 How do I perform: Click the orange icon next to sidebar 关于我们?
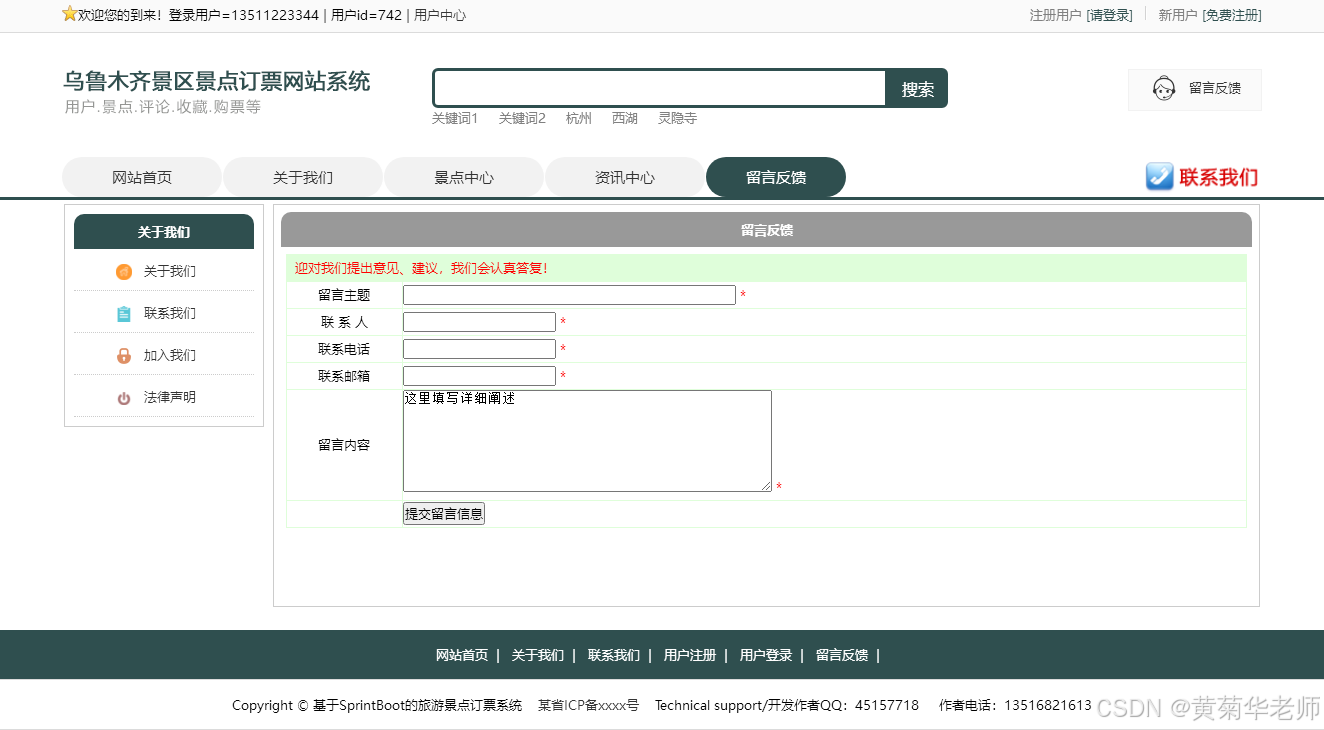[124, 272]
